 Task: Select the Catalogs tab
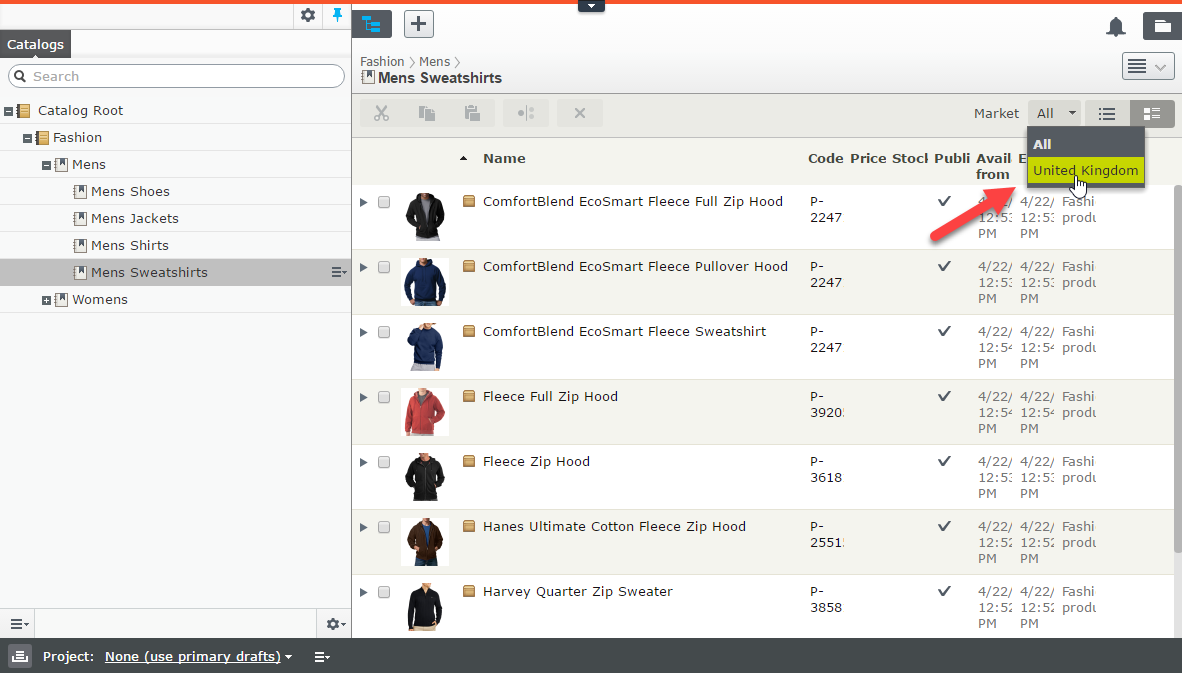click(36, 44)
